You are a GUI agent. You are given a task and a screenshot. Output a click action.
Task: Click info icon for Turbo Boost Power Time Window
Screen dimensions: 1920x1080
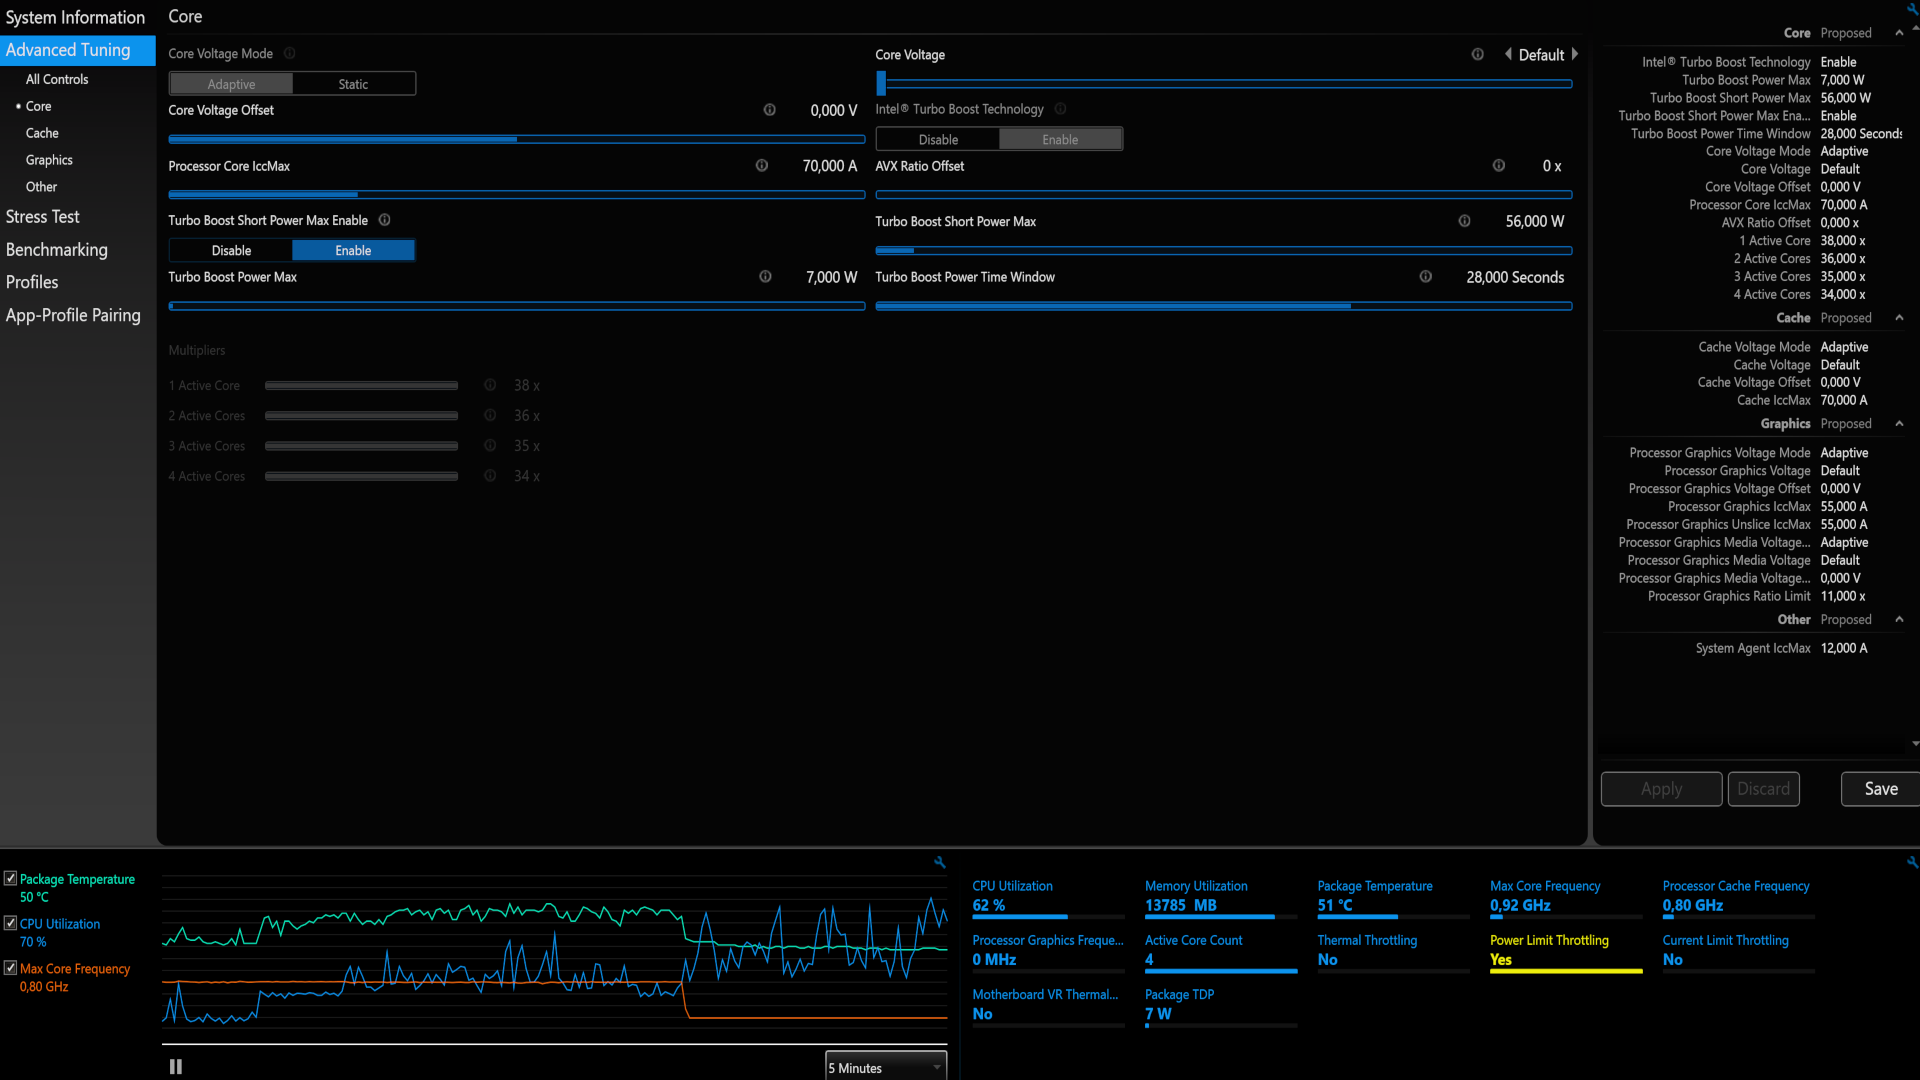pyautogui.click(x=1425, y=277)
